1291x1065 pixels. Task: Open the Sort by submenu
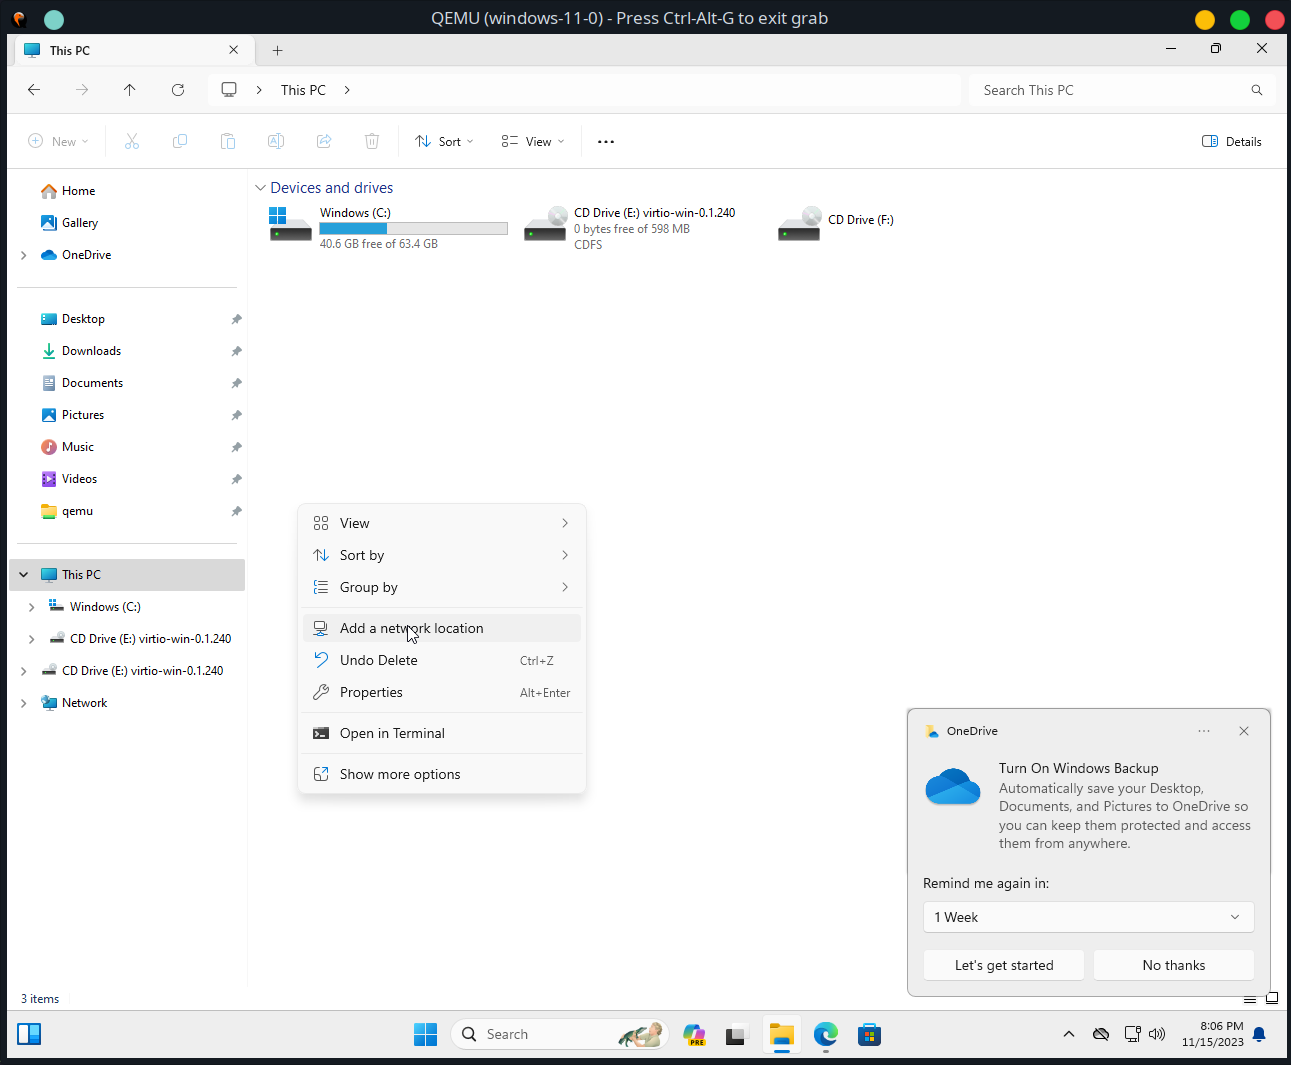tap(442, 555)
